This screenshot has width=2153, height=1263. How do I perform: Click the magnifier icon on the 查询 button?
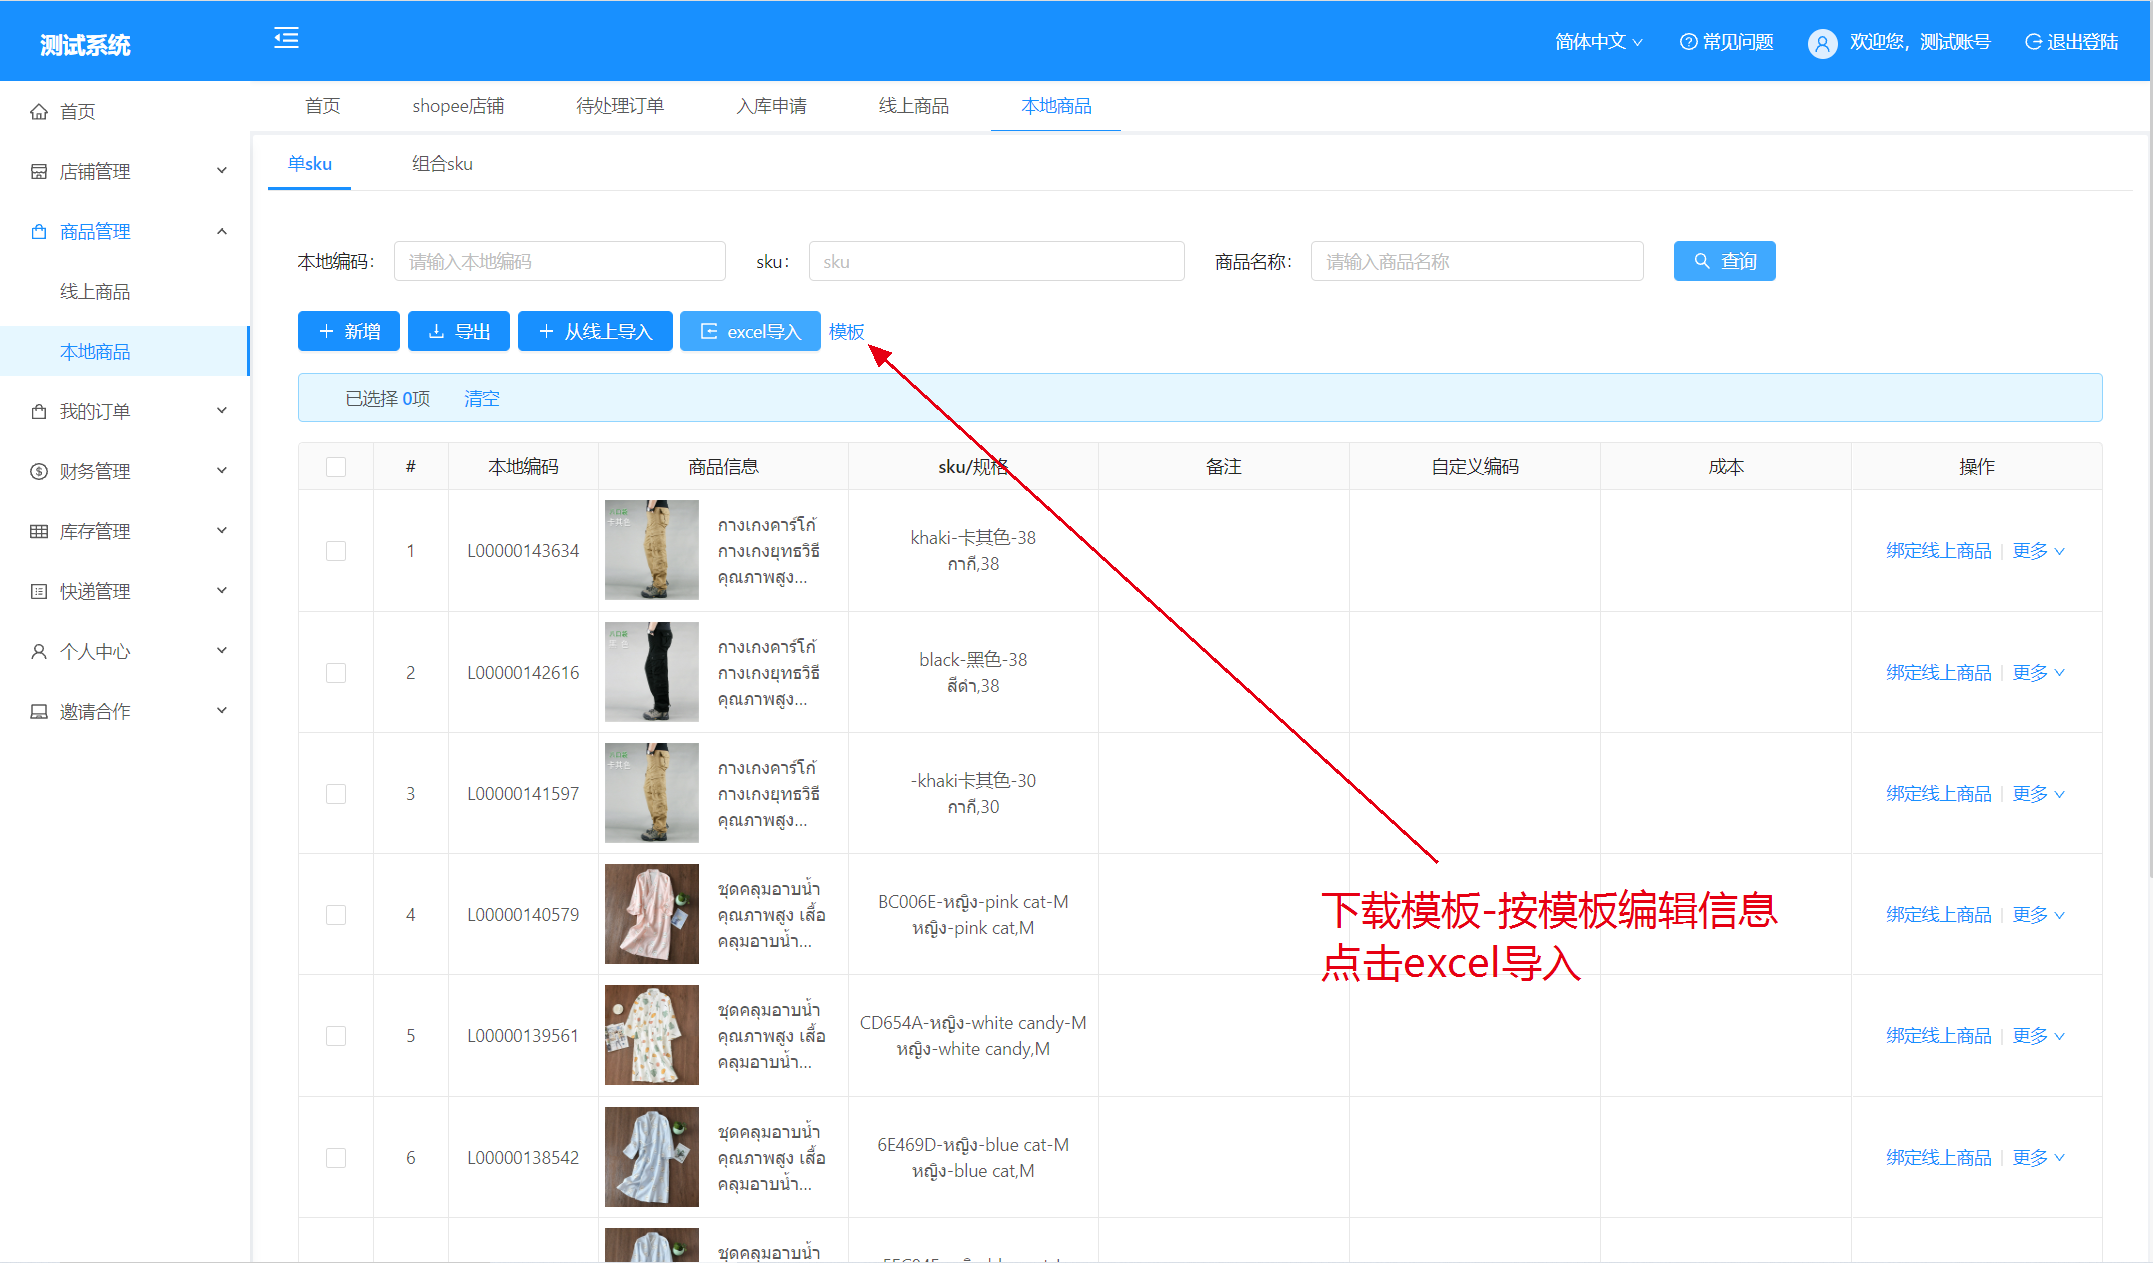(x=1701, y=261)
